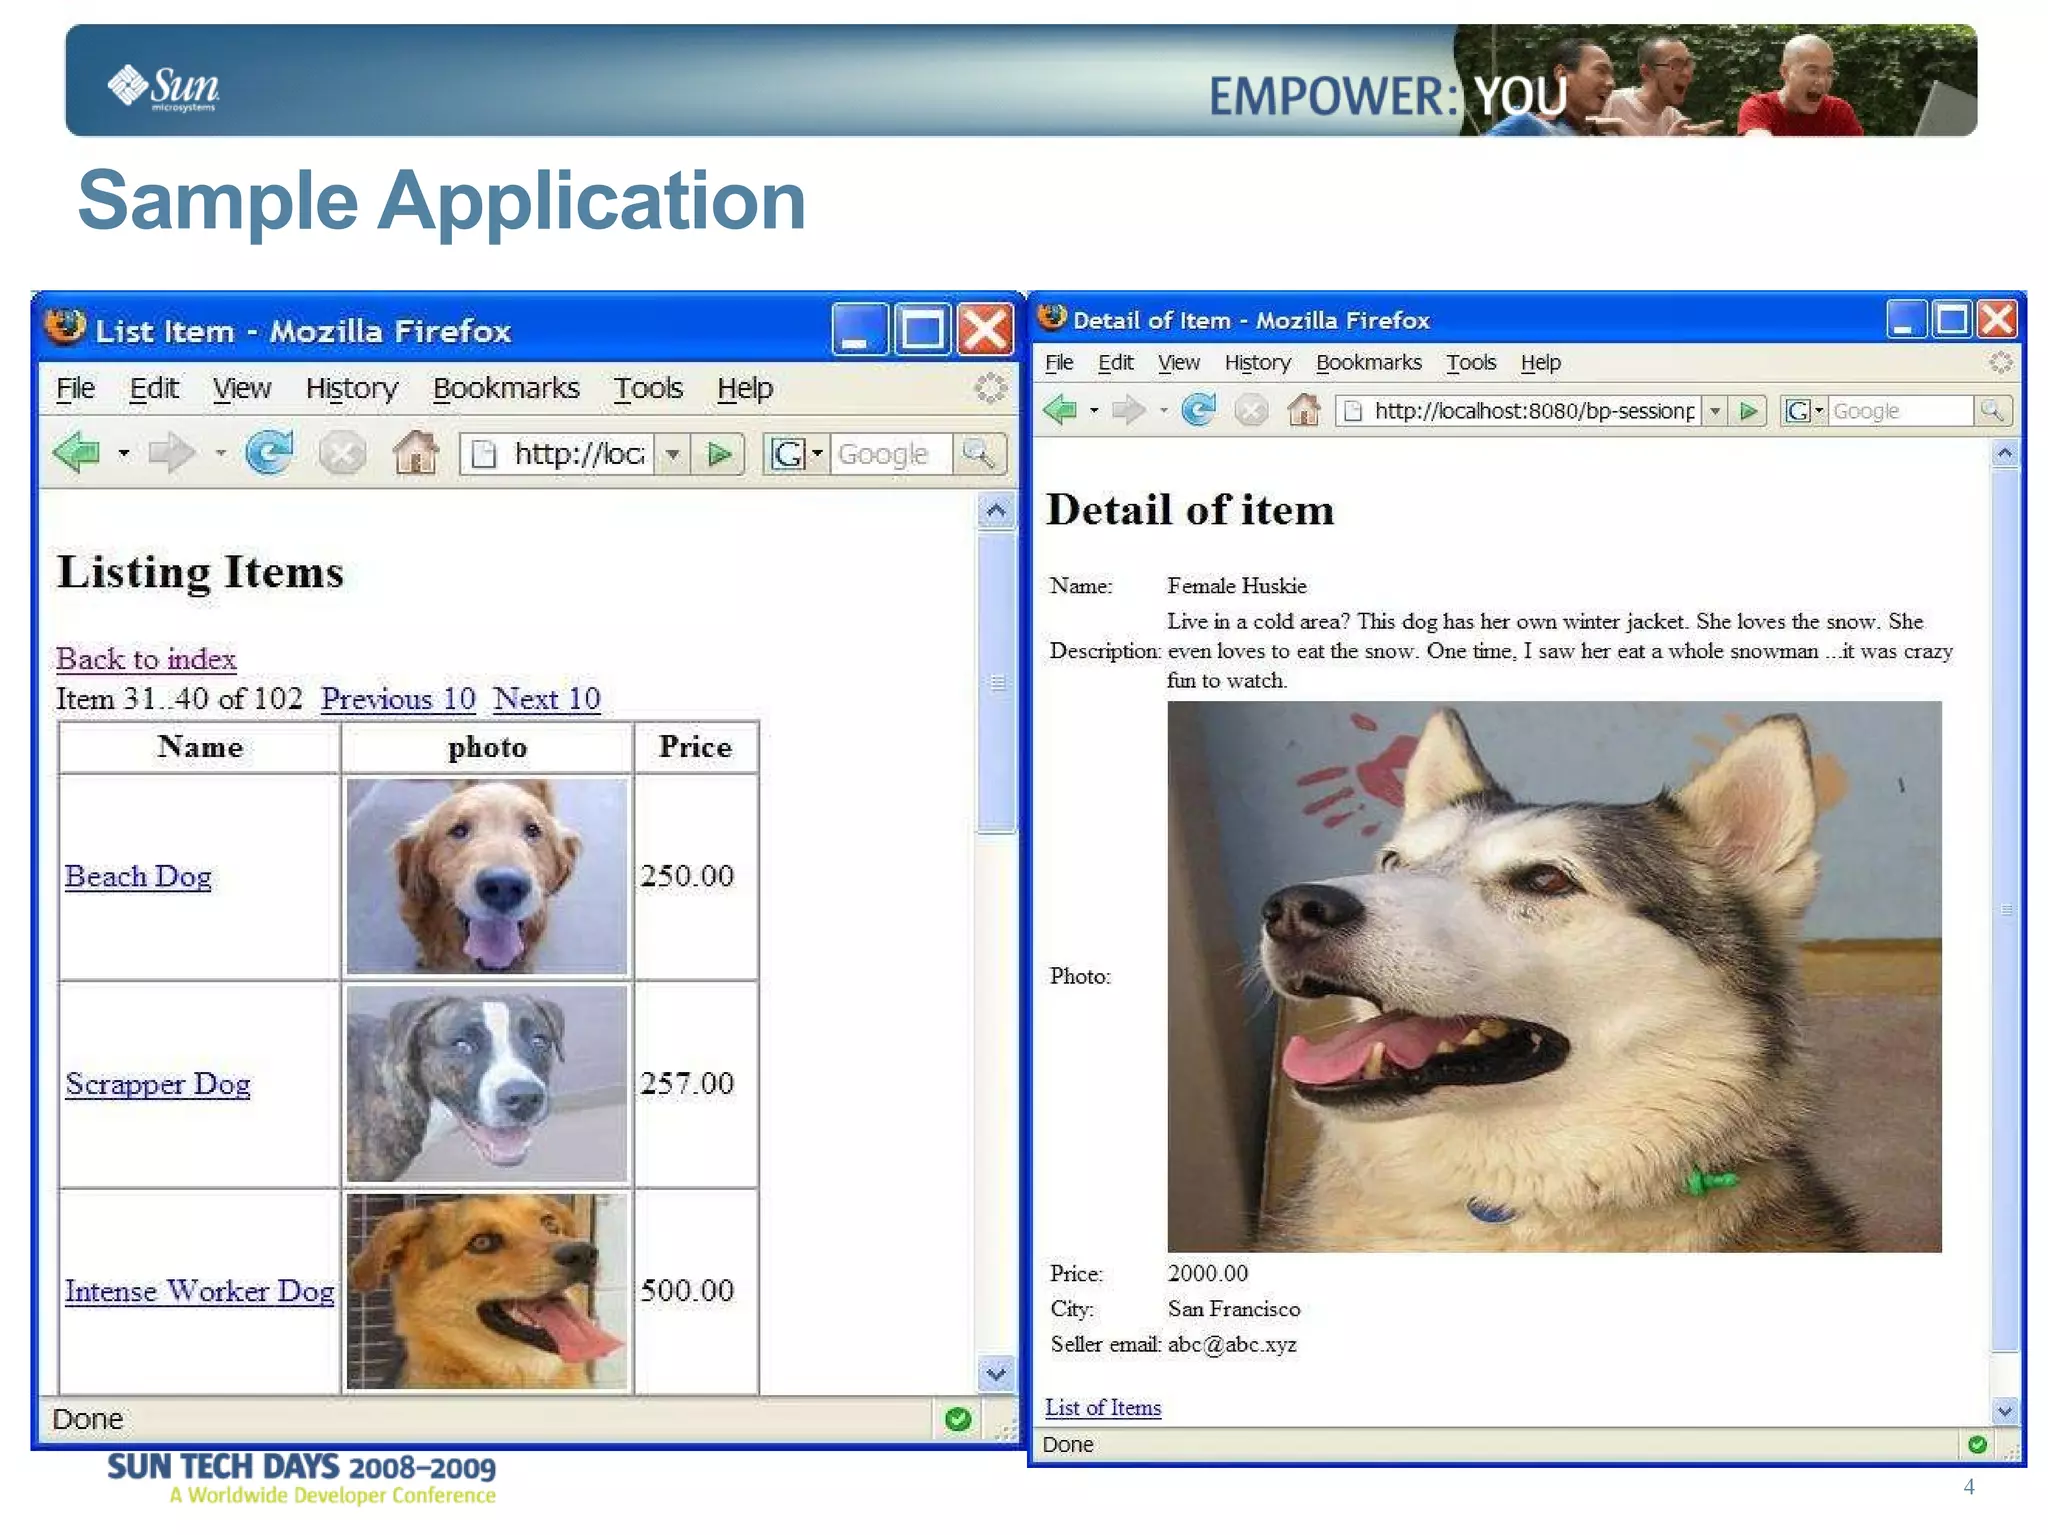The height and width of the screenshot is (1535, 2048).
Task: Expand address bar dropdown in List Item window
Action: (673, 454)
